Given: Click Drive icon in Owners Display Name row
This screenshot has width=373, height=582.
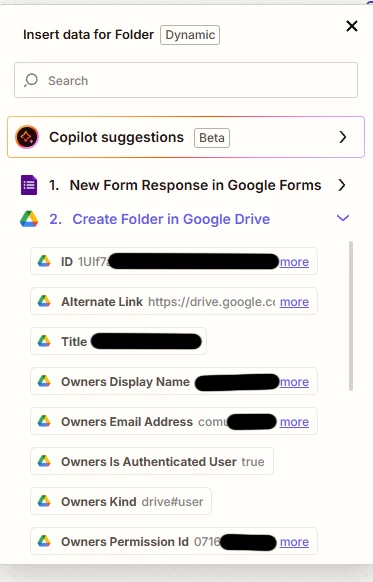Looking at the screenshot, I should click(44, 381).
